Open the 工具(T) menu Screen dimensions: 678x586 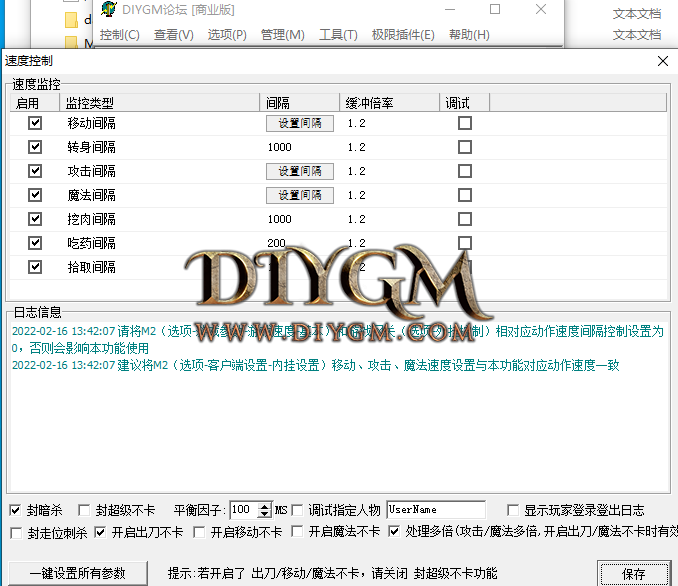tap(338, 35)
